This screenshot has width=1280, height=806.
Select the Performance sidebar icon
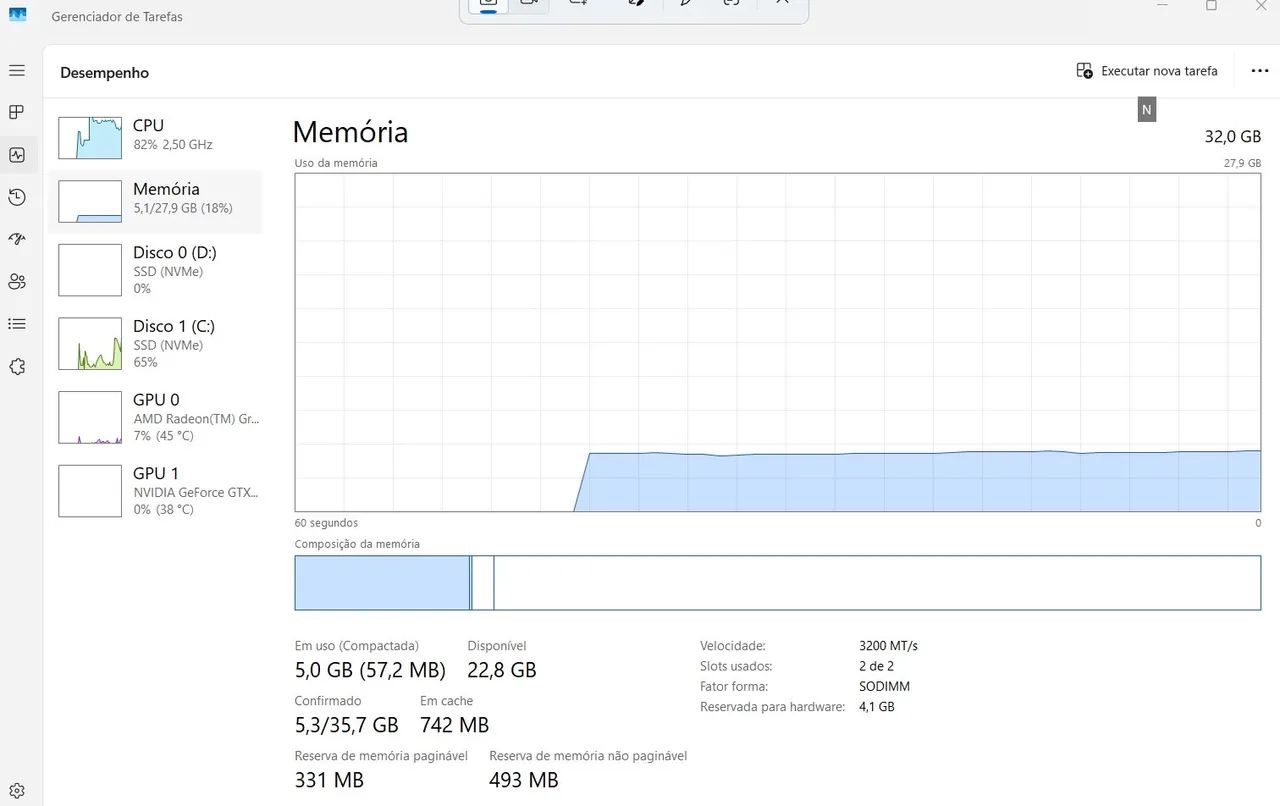(16, 155)
